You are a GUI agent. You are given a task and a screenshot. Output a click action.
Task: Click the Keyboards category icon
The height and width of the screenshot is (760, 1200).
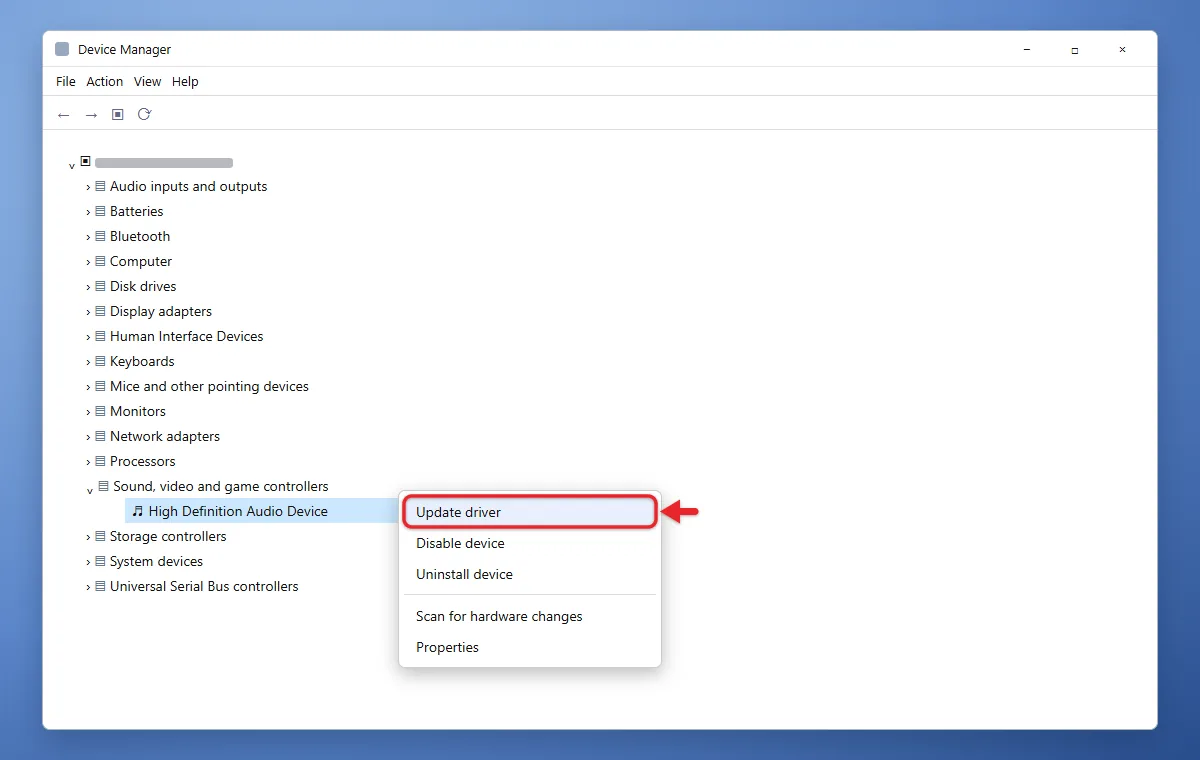pos(101,361)
